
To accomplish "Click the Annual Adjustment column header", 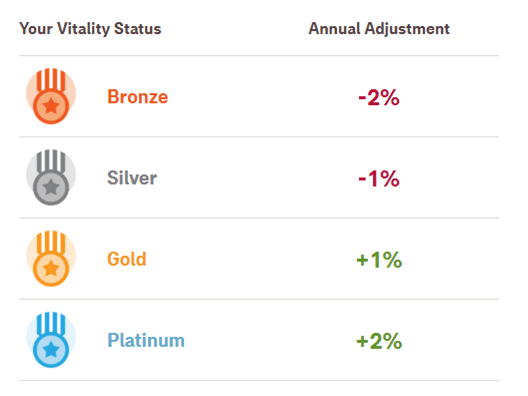I will (x=379, y=29).
